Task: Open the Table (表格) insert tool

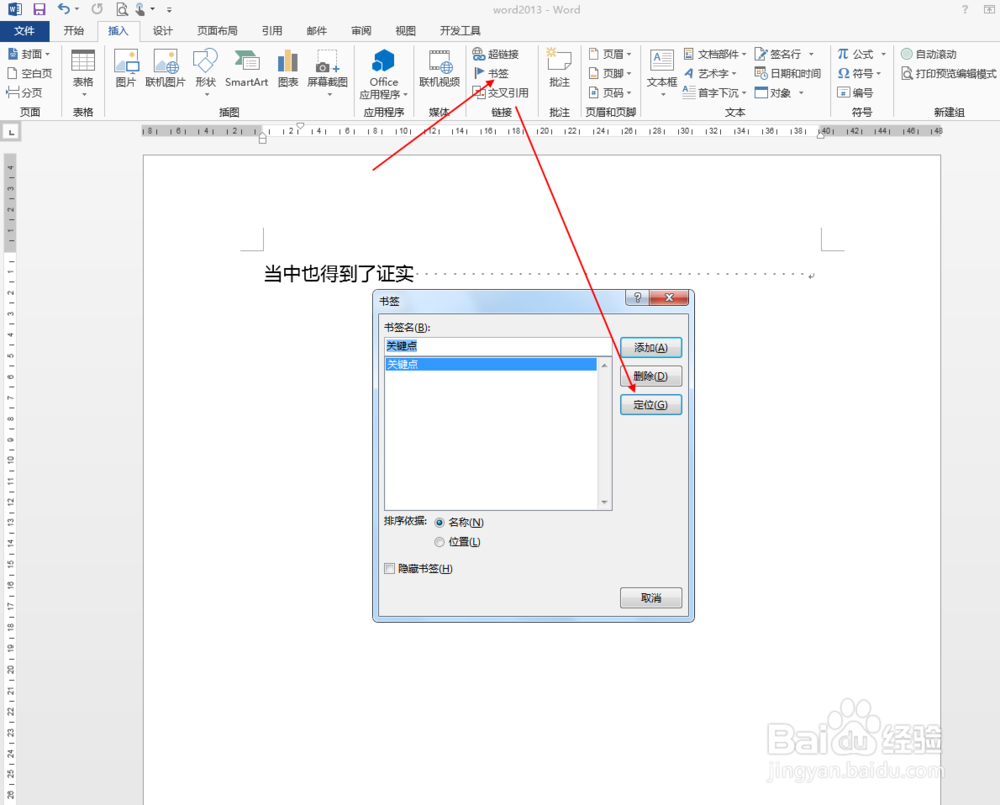Action: click(83, 72)
